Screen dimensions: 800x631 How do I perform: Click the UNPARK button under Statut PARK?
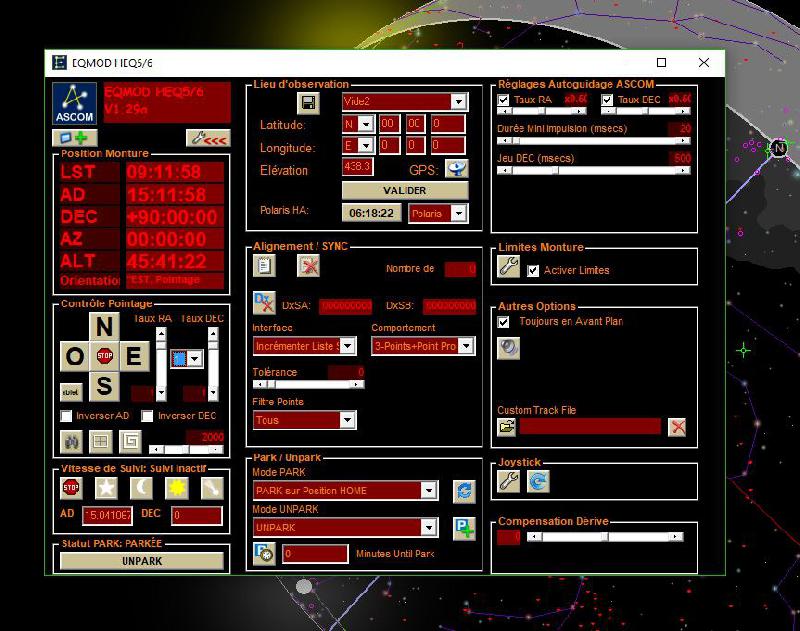142,561
